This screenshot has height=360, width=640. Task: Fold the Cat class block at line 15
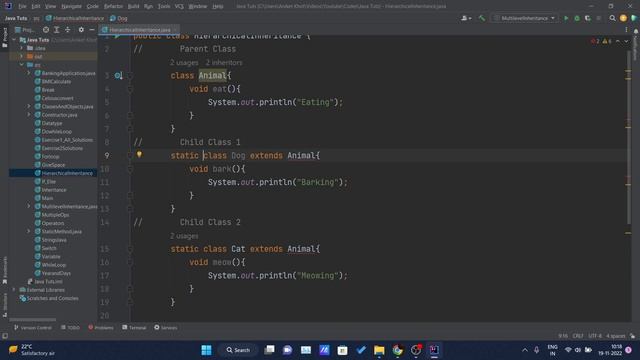[x=130, y=249]
